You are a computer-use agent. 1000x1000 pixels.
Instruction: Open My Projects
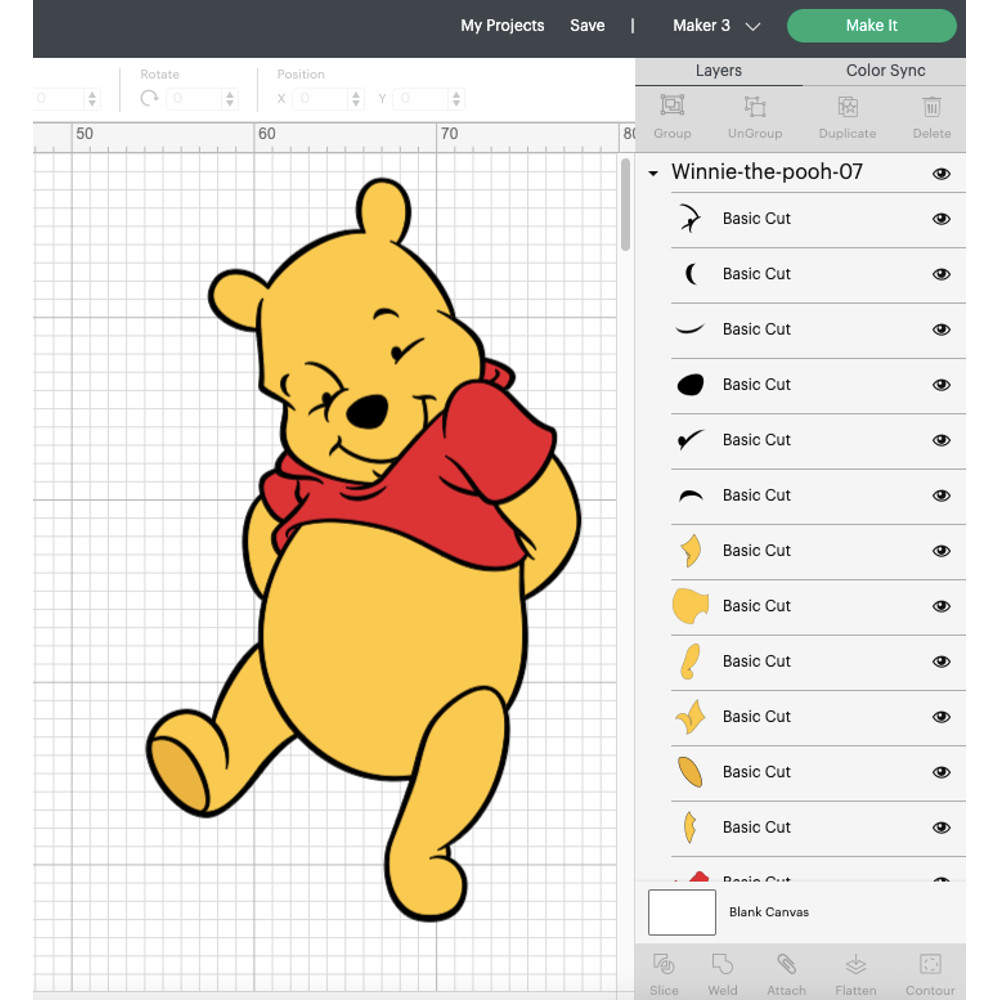click(502, 26)
